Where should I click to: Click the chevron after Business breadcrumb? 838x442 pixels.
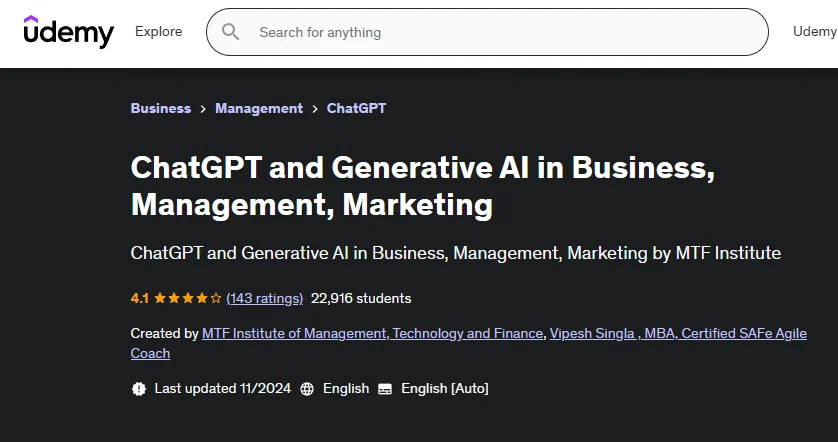tap(203, 109)
